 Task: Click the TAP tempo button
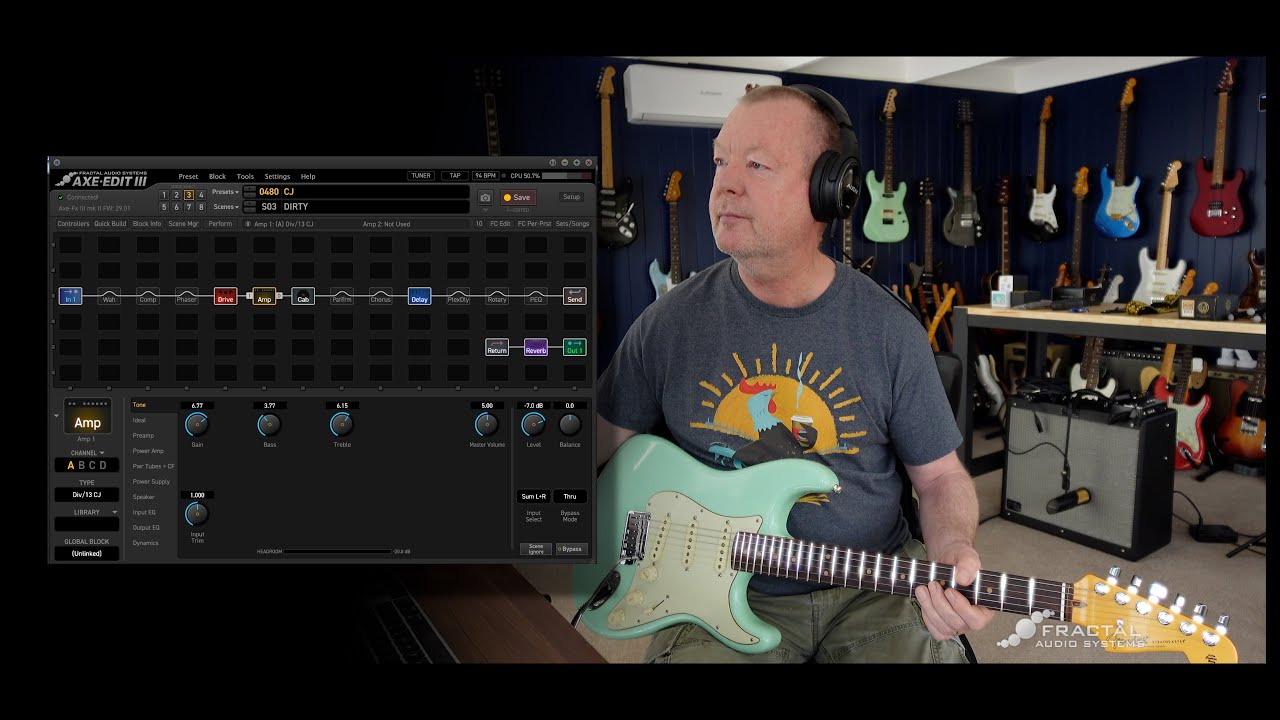tap(455, 176)
